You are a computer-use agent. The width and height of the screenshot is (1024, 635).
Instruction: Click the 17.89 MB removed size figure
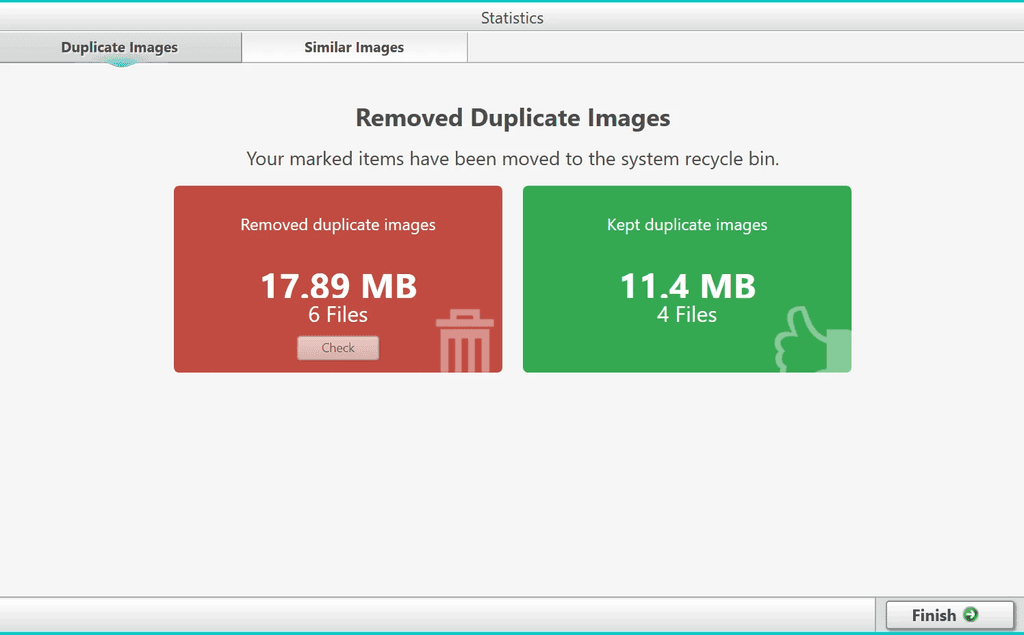point(337,286)
